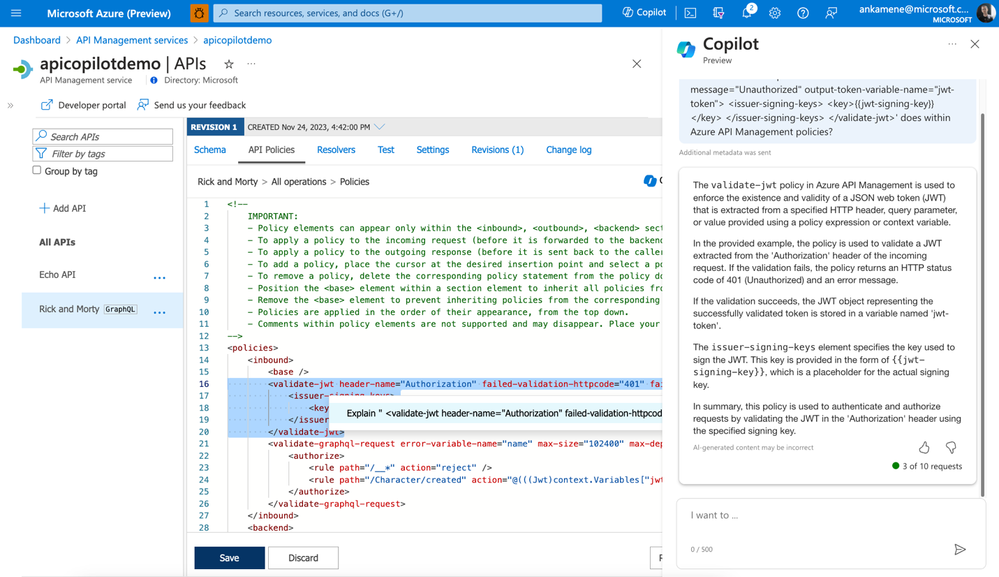Expand the Revision 1 dropdown chevron
Viewport: 999px width, 577px height.
[380, 127]
